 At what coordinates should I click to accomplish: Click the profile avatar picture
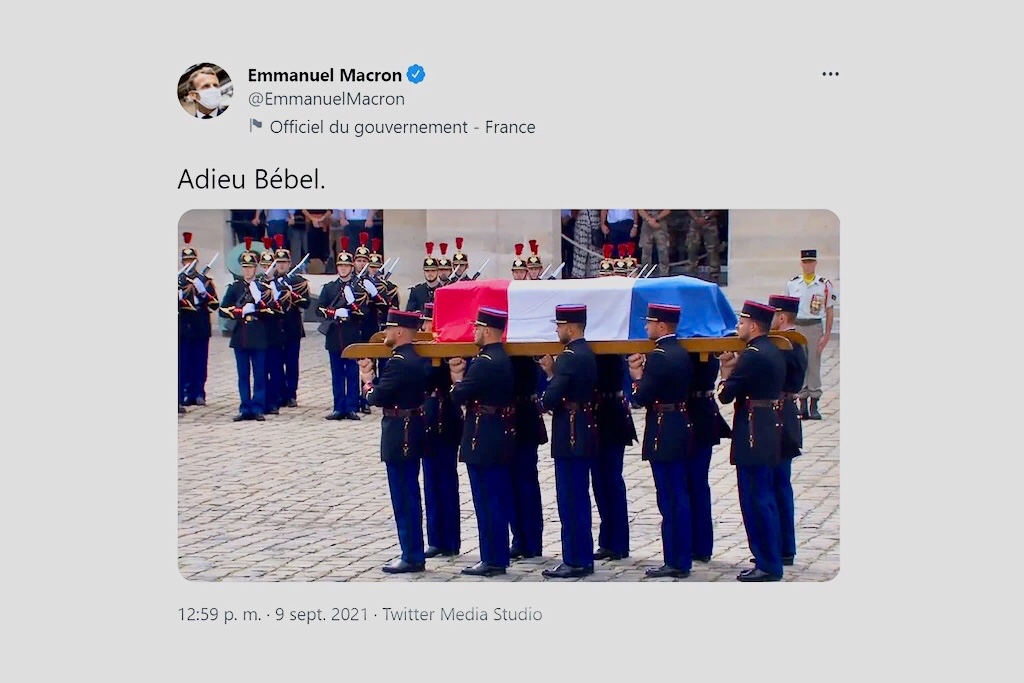coord(205,90)
